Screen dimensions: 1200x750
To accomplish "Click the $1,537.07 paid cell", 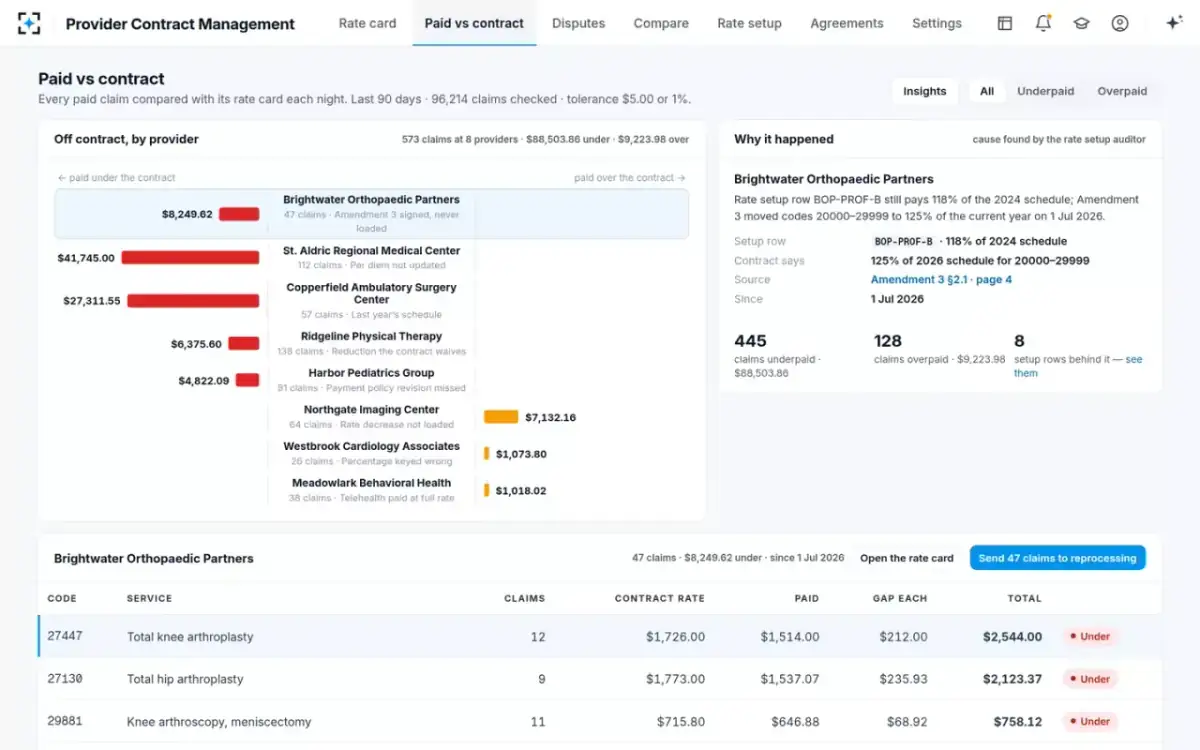I will pos(789,679).
